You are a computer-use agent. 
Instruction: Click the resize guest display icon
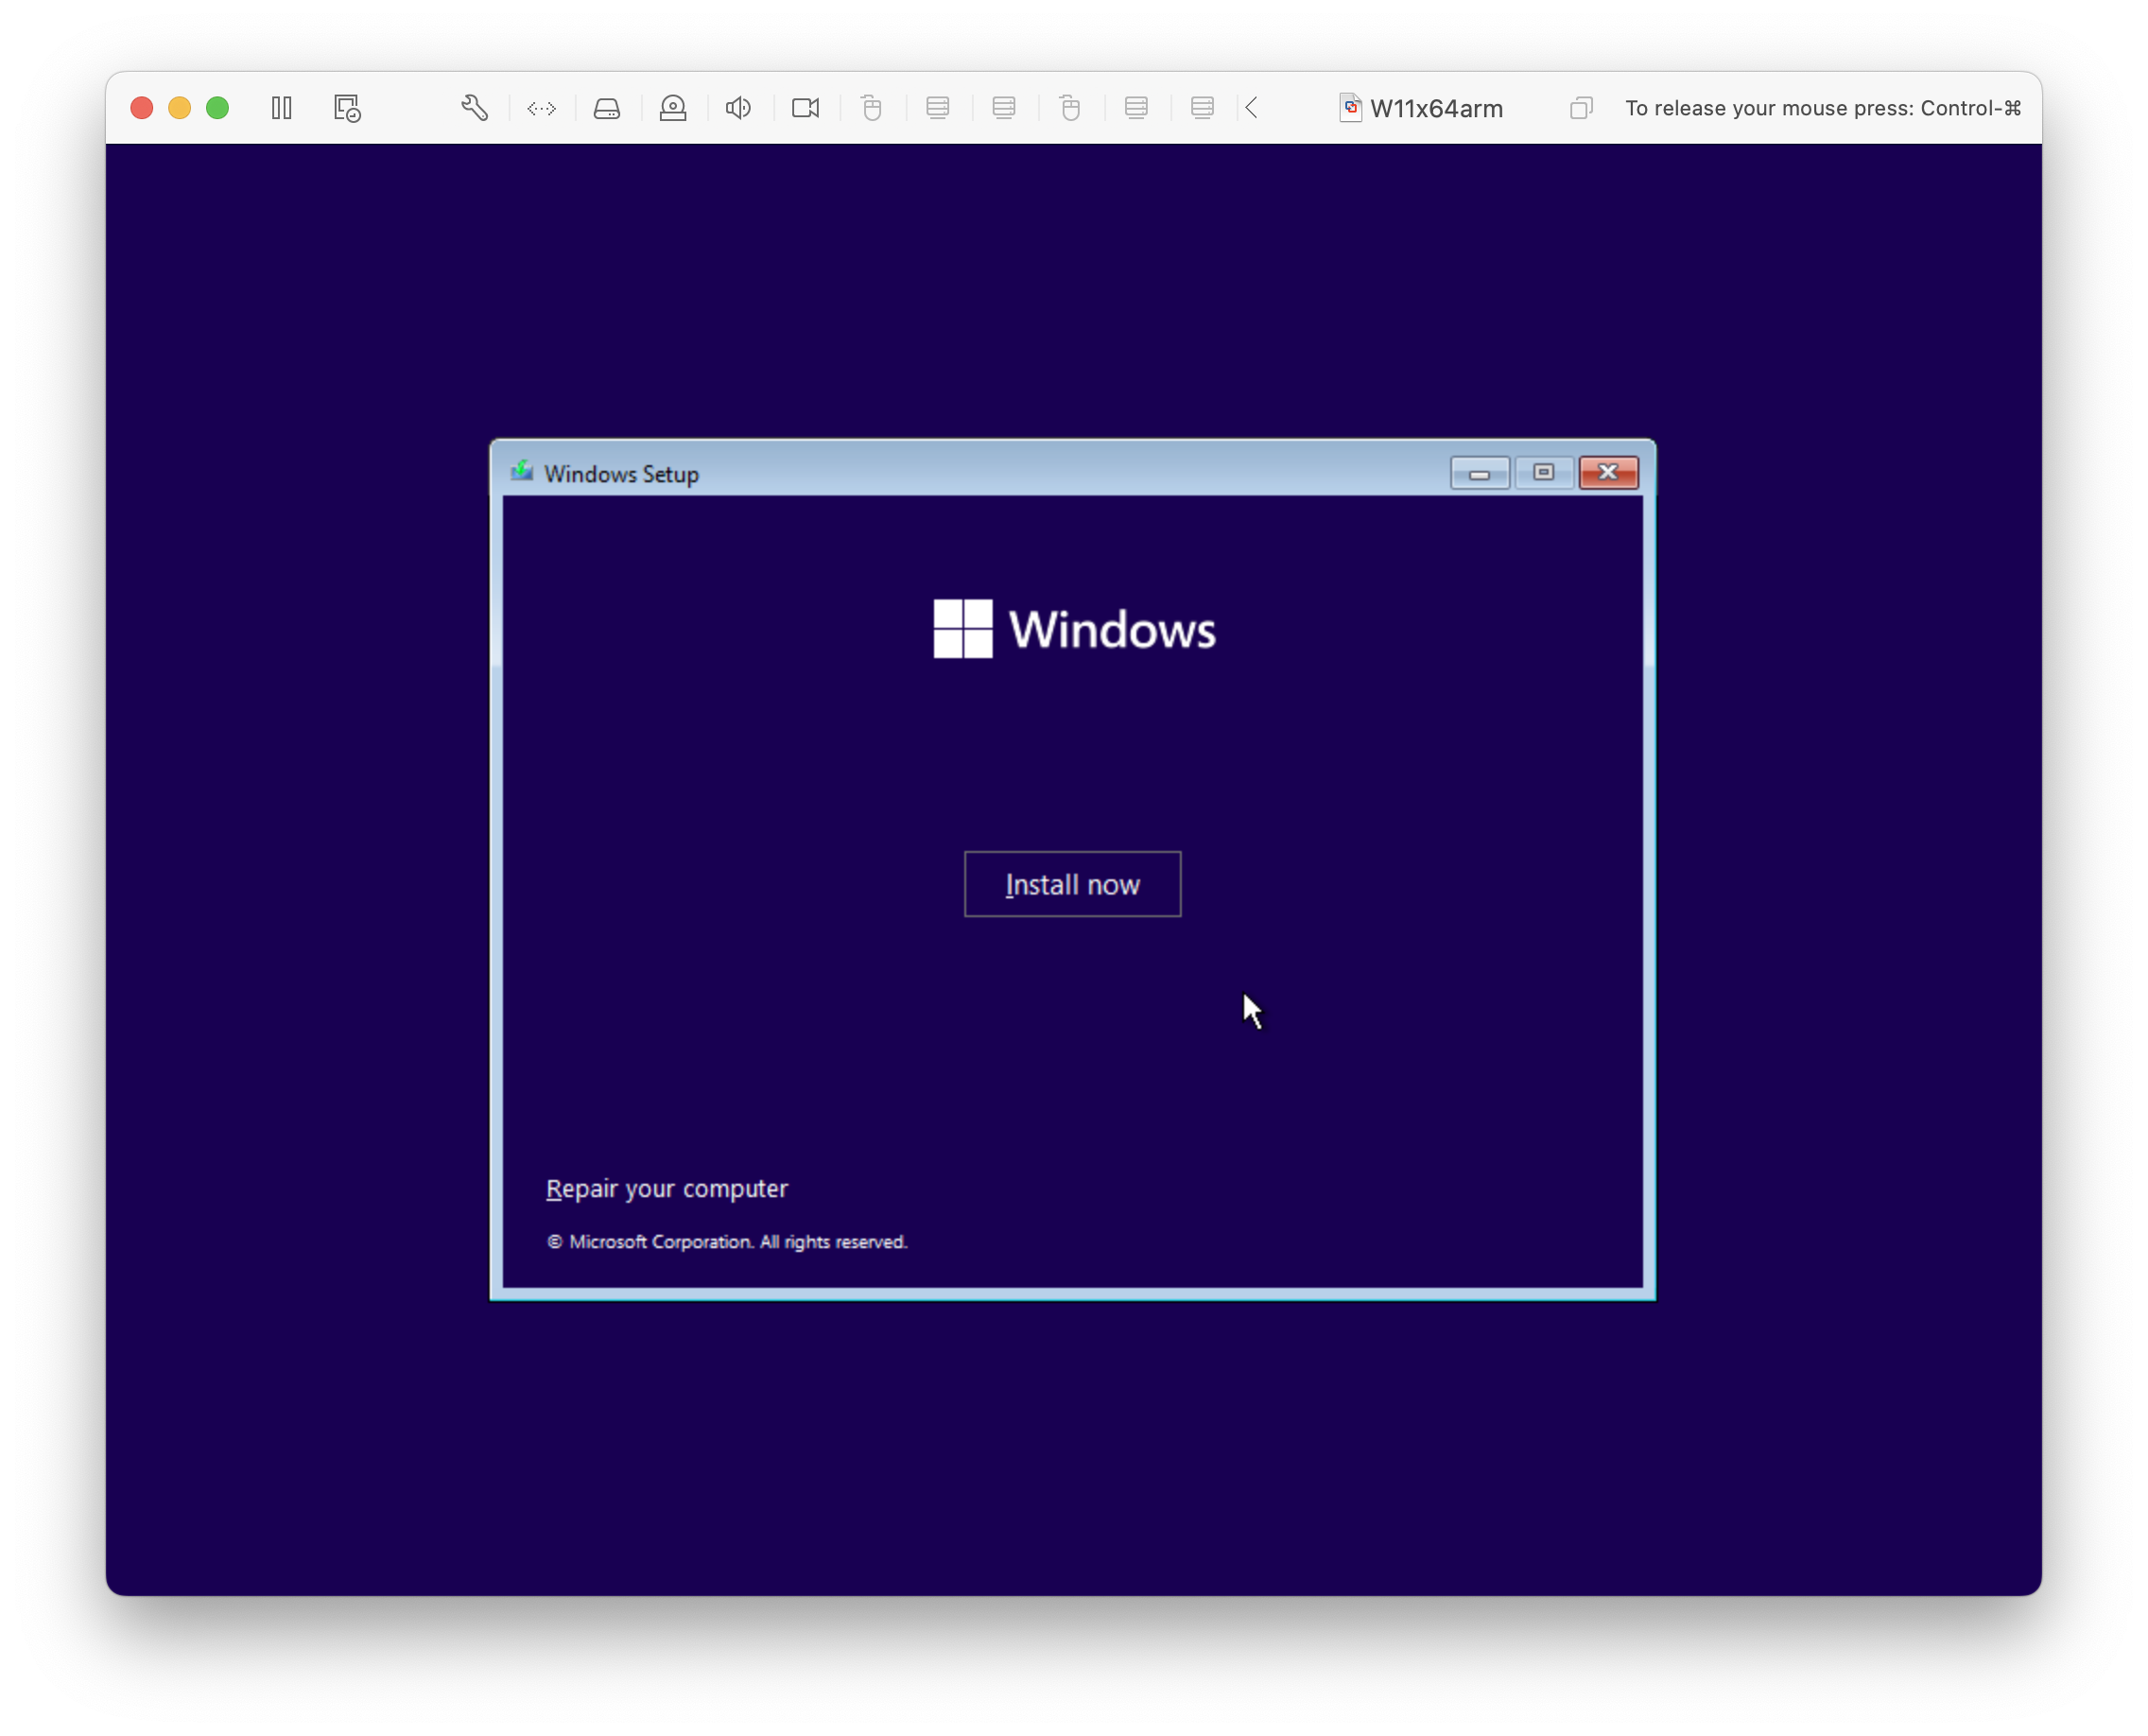541,108
